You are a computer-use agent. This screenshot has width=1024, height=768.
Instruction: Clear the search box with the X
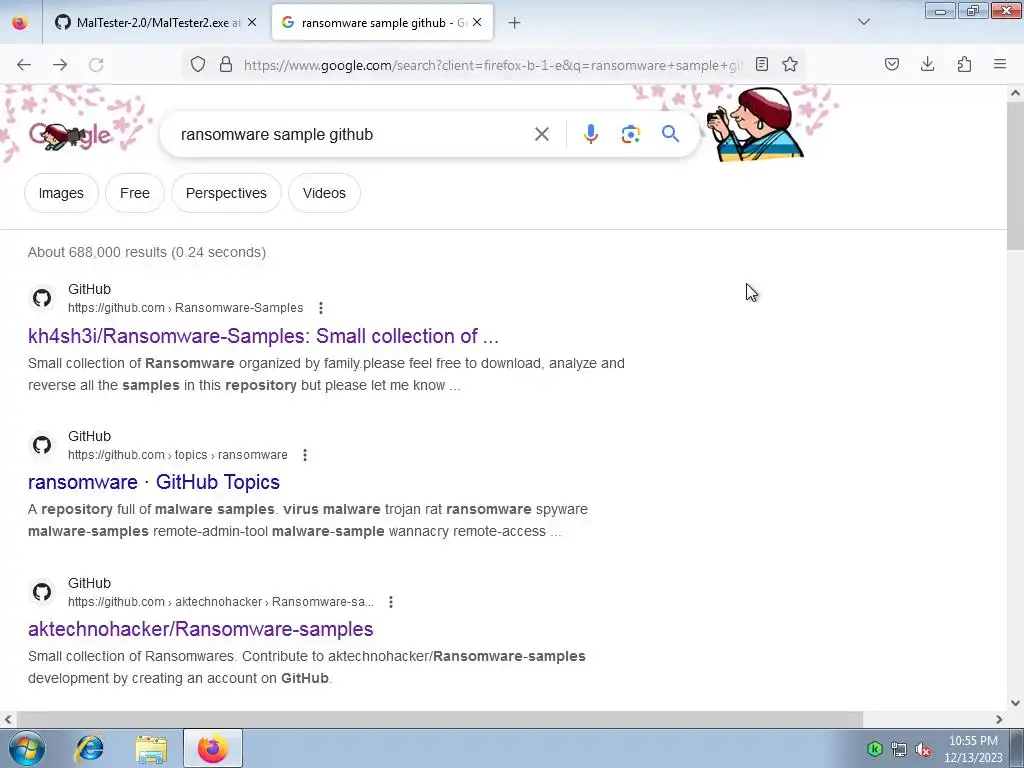pyautogui.click(x=541, y=135)
